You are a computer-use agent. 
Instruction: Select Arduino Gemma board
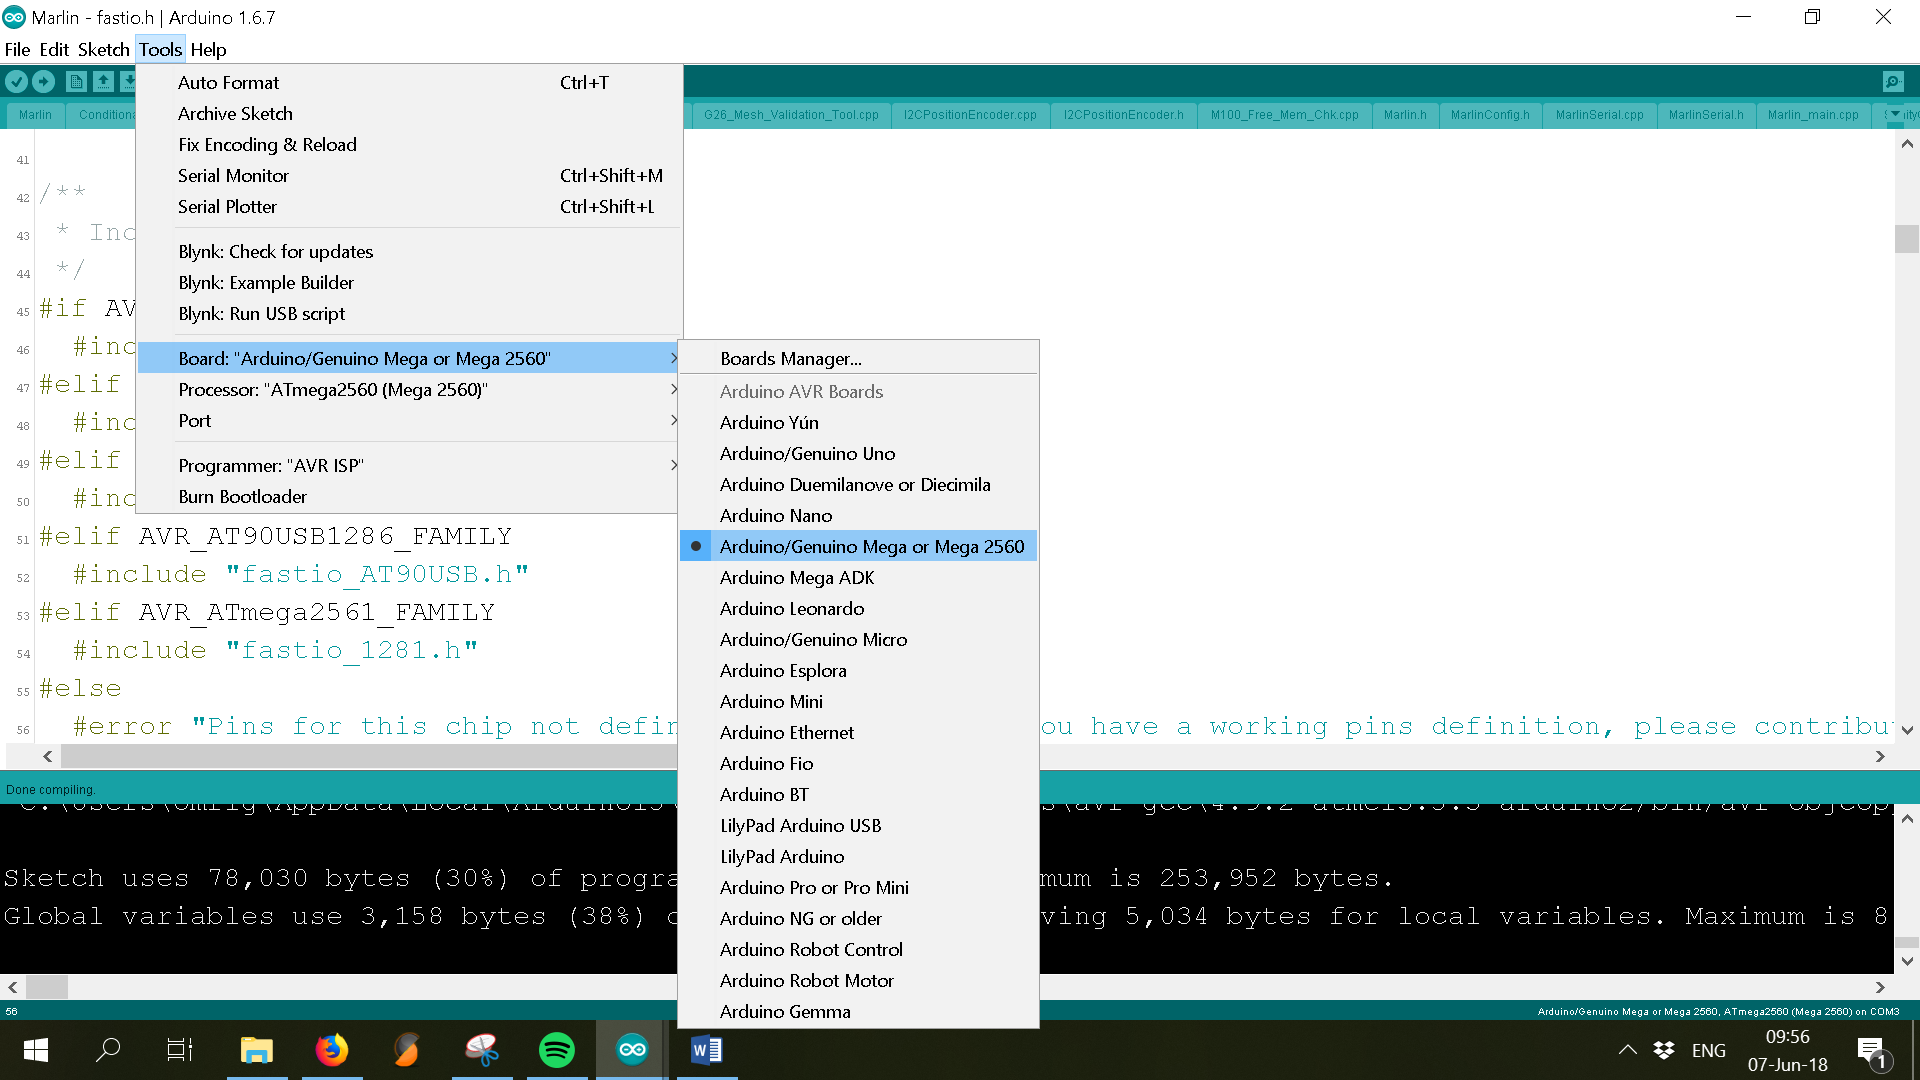(x=858, y=1011)
